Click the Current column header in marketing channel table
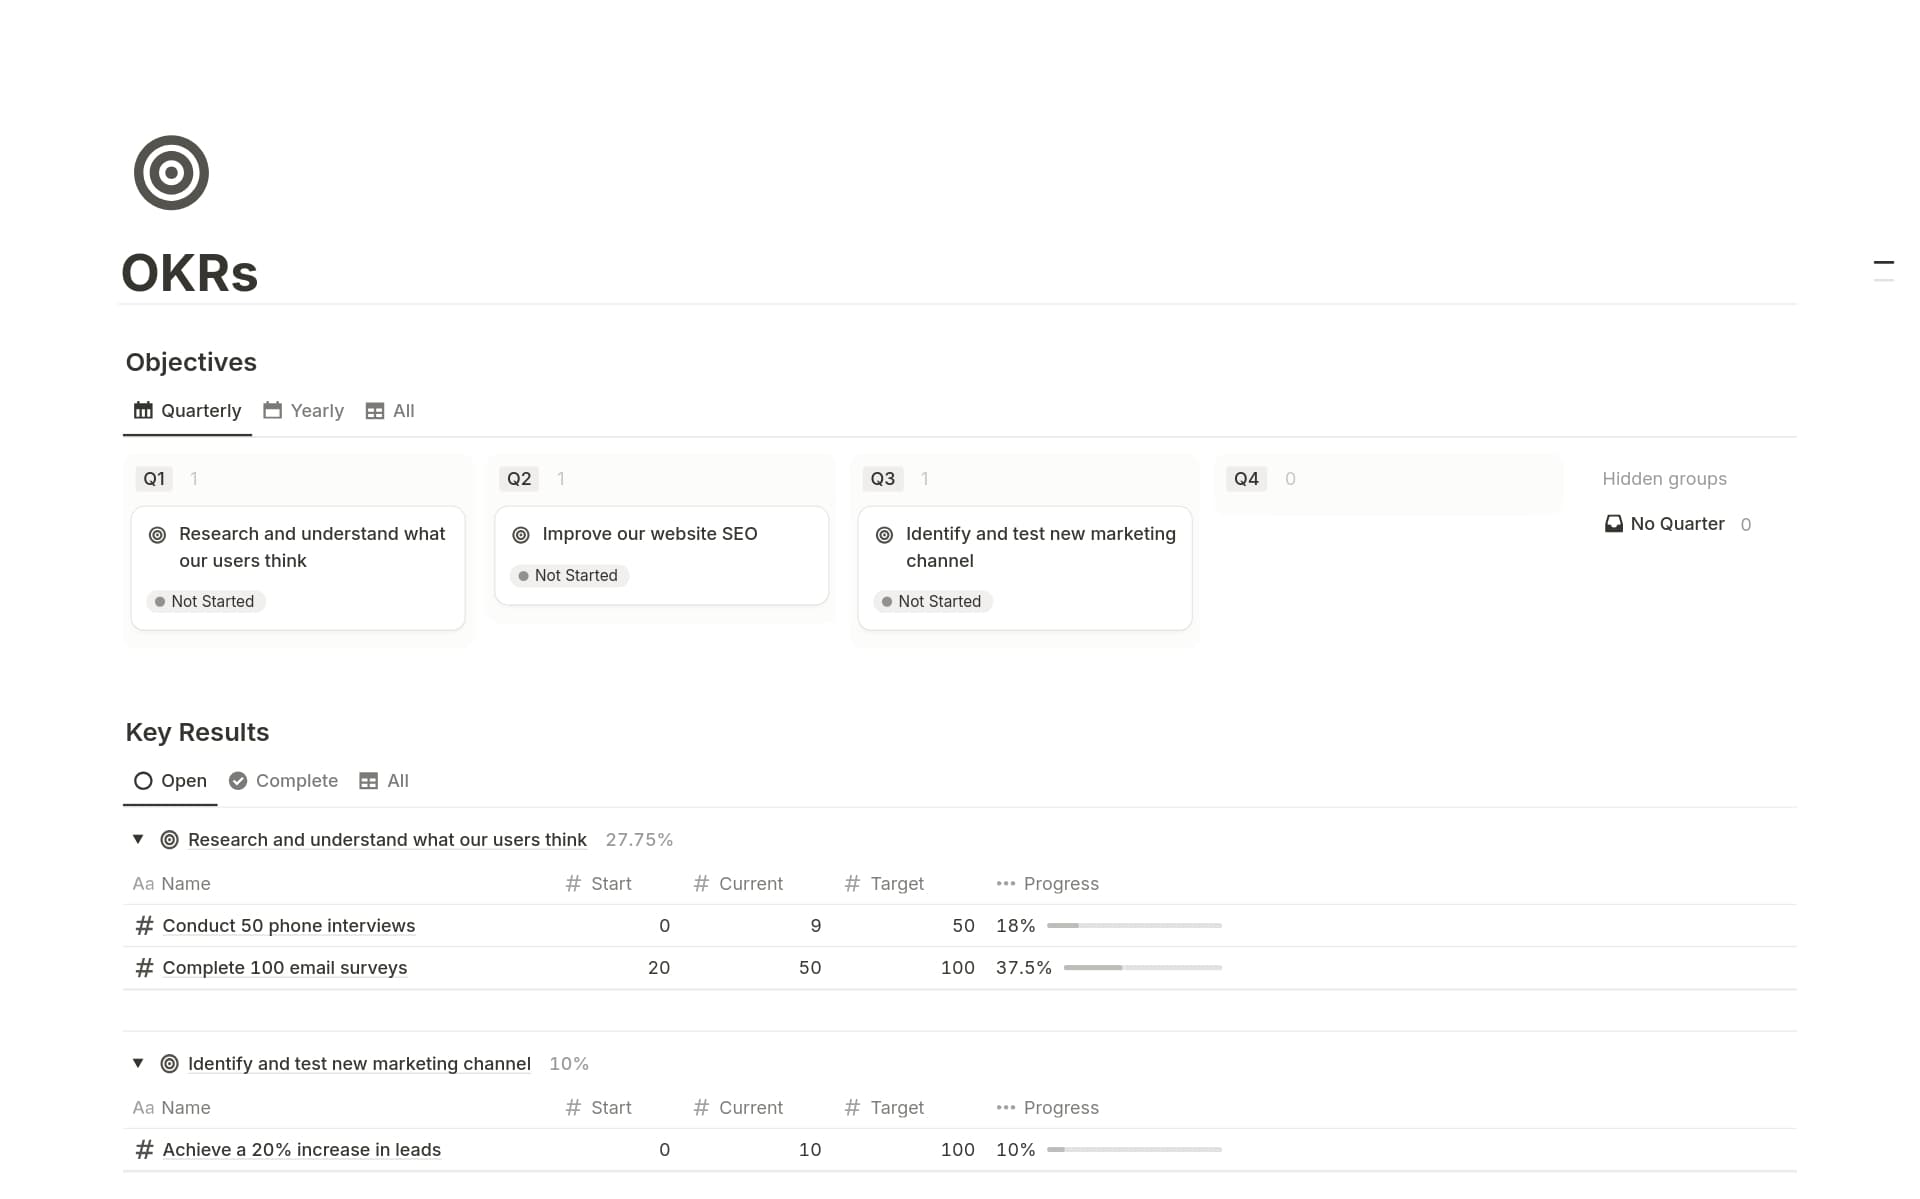The image size is (1920, 1199). pos(738,1108)
